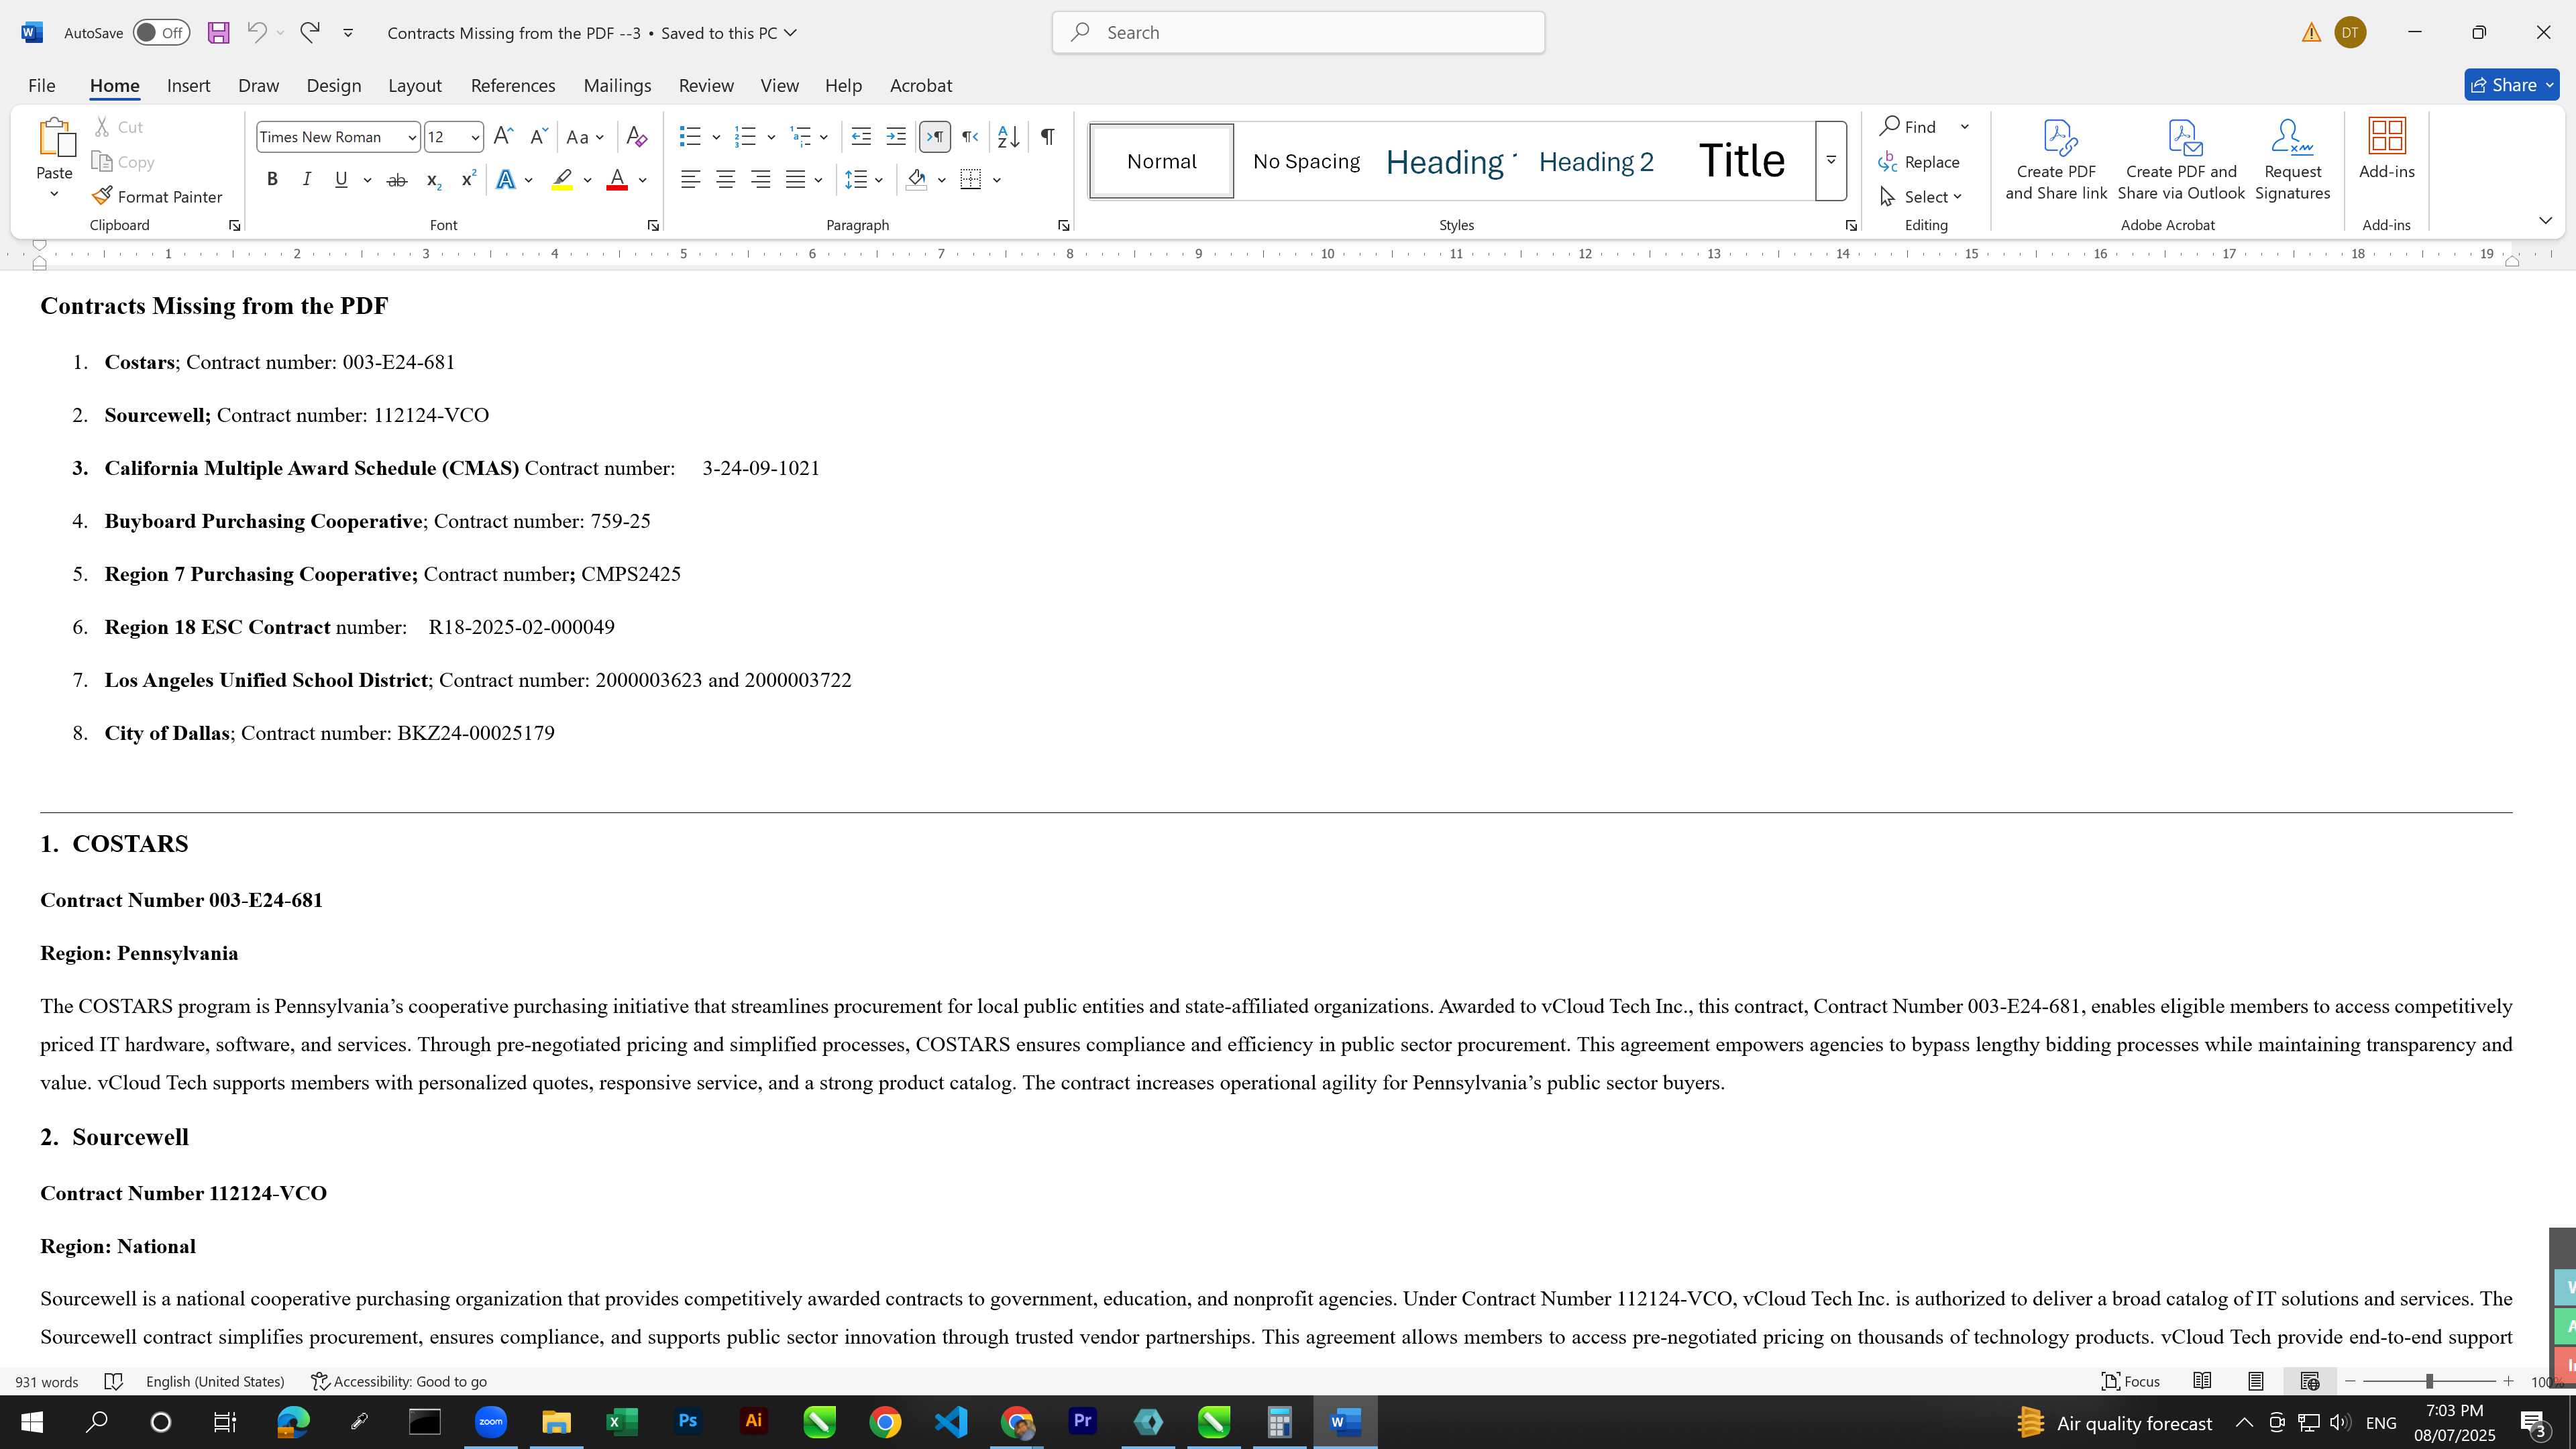Center text alignment icon
Image resolution: width=2576 pixels, height=1449 pixels.
click(x=726, y=180)
